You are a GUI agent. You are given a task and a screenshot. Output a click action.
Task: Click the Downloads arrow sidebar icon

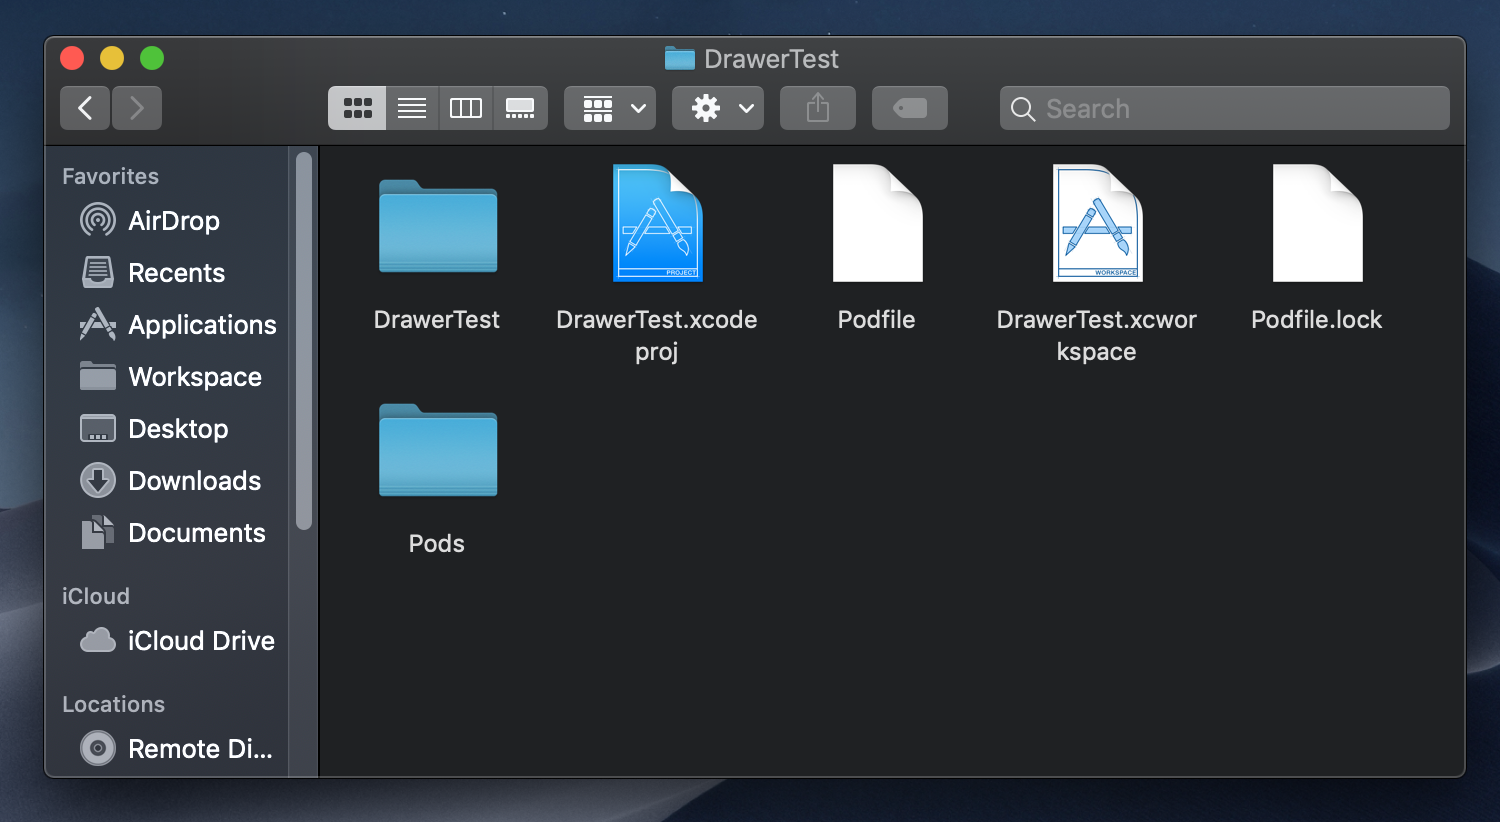(98, 480)
